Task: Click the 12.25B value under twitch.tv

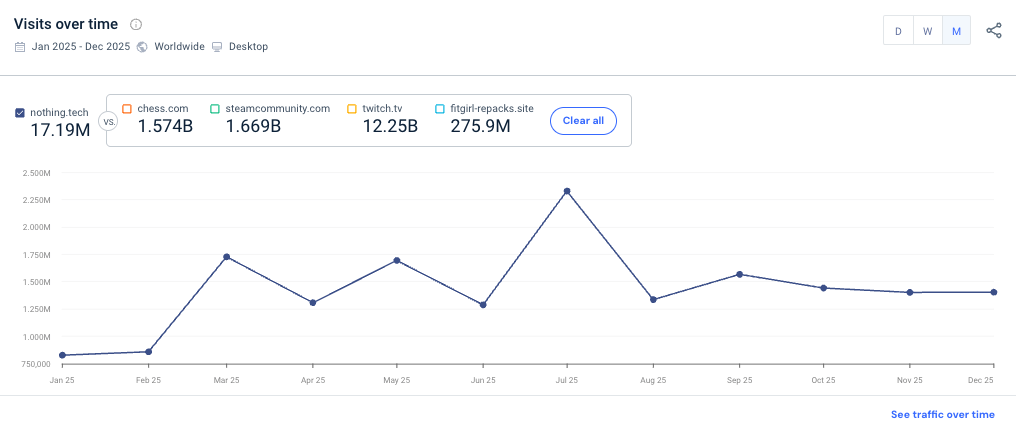Action: click(389, 126)
